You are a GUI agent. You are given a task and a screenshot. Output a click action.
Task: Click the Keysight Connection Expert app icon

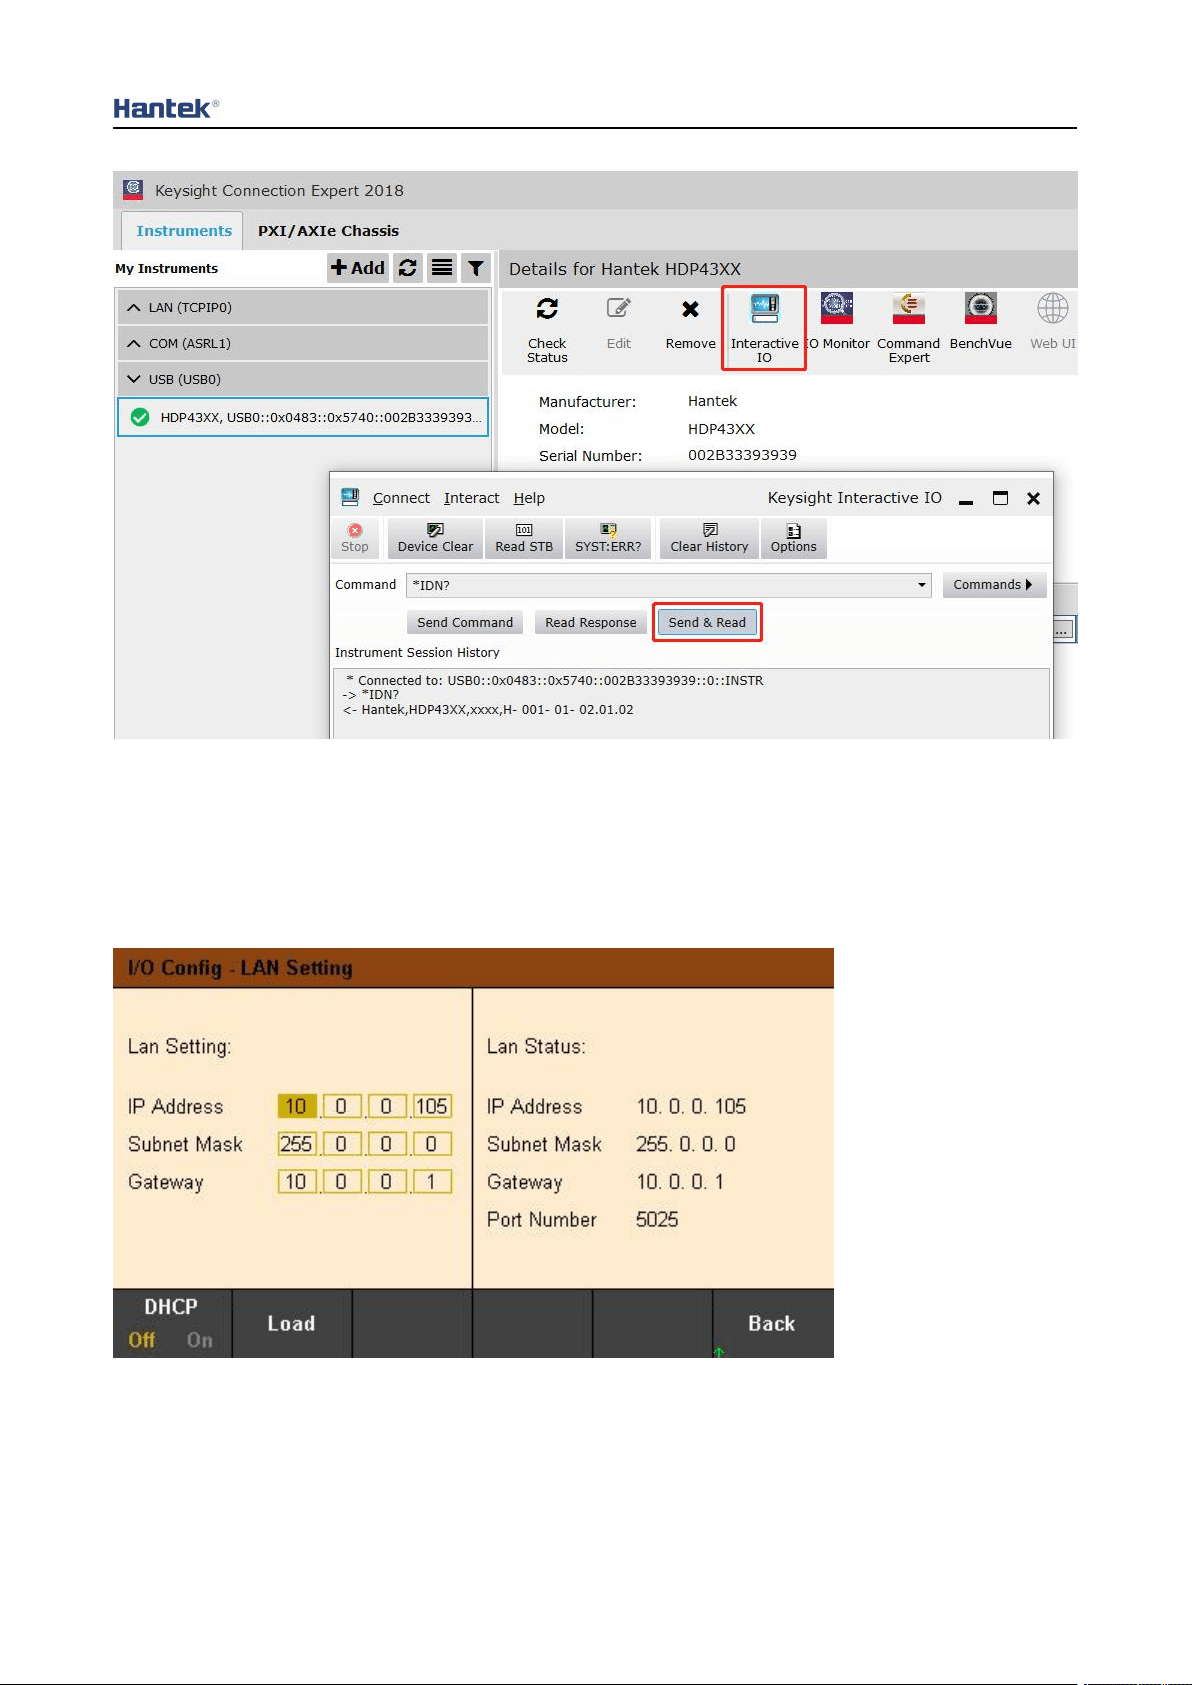[x=132, y=189]
